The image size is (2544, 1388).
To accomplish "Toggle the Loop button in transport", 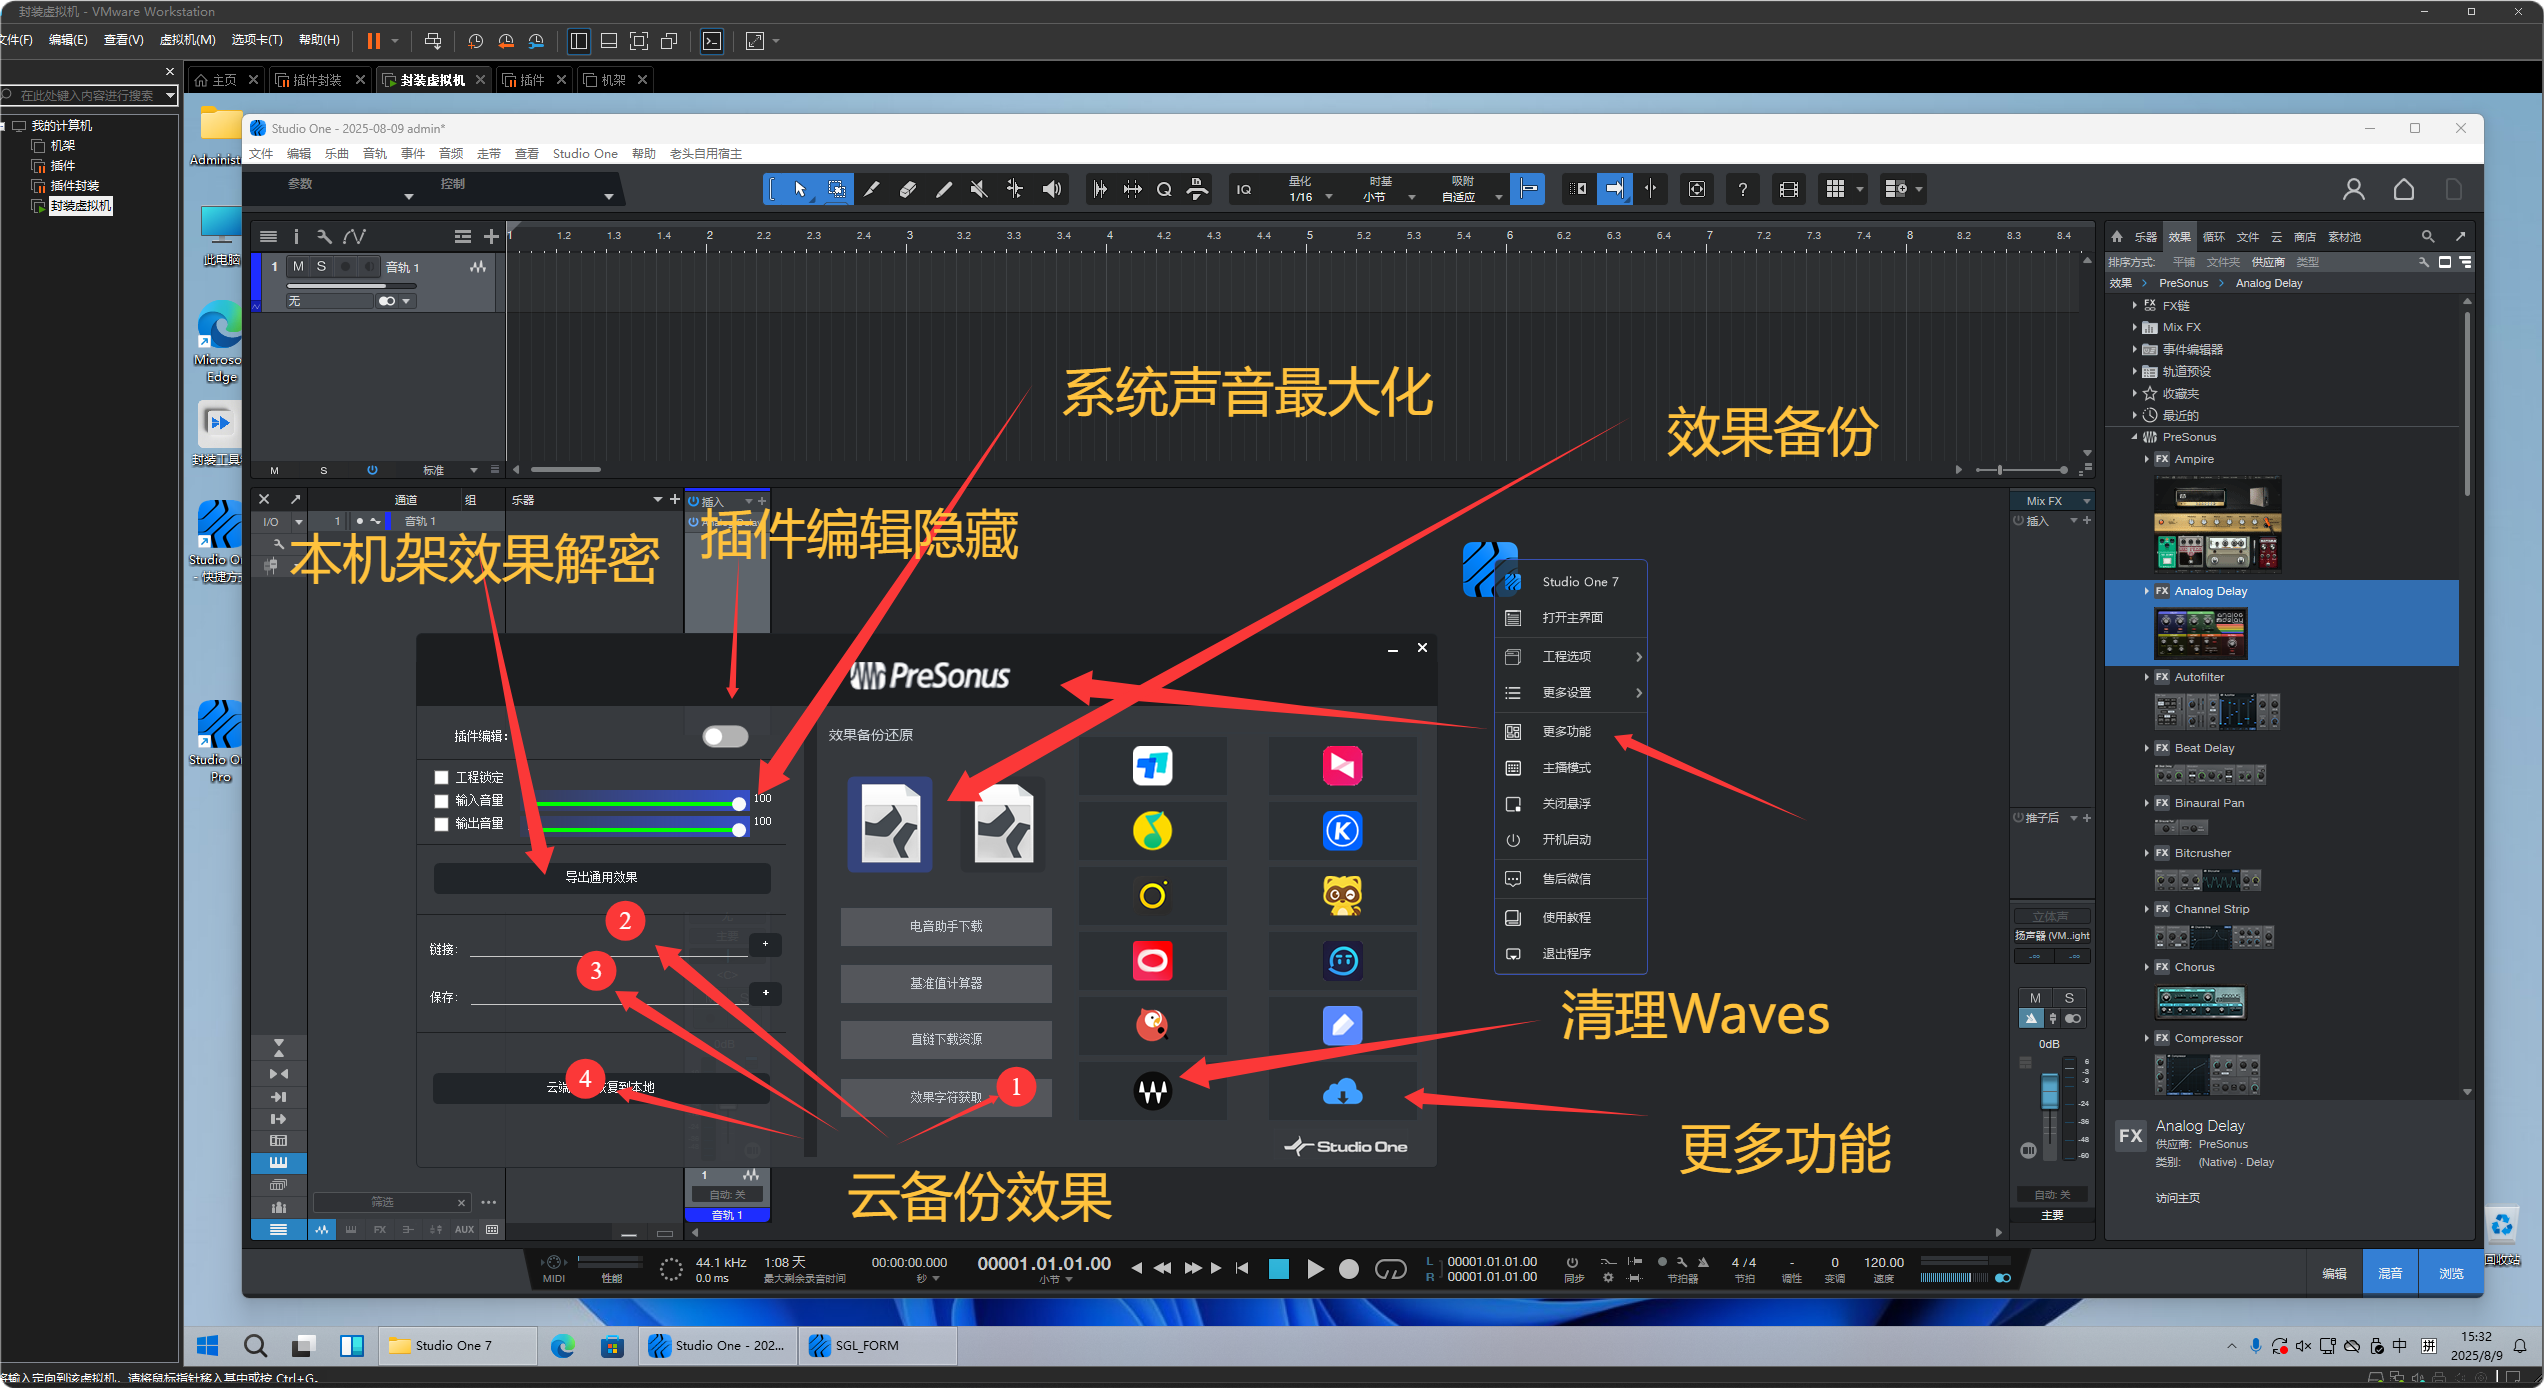I will [x=1390, y=1269].
